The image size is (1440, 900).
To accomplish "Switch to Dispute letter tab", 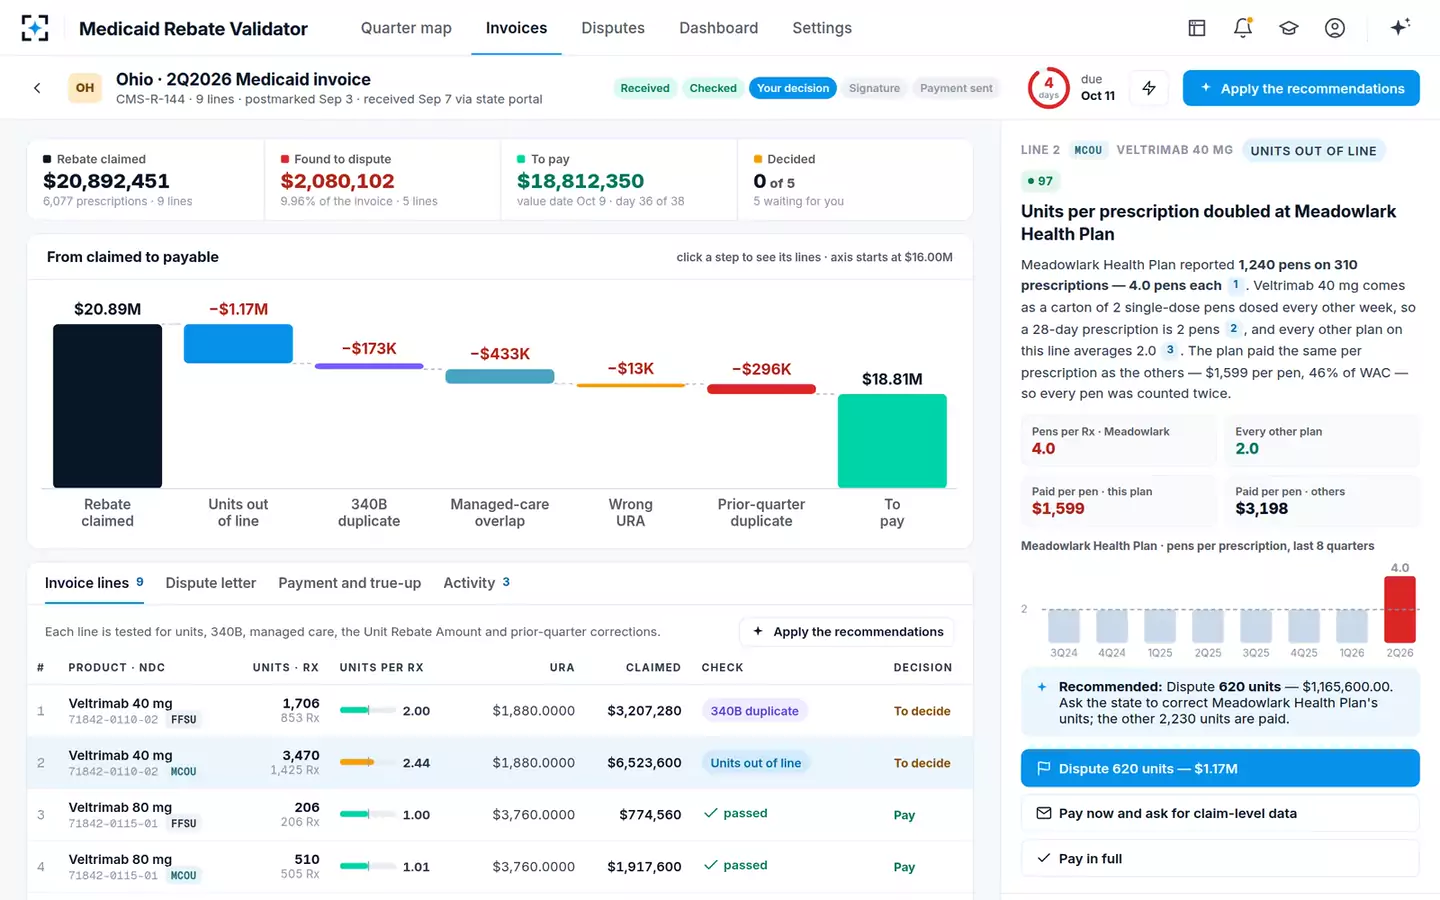I will coord(211,583).
